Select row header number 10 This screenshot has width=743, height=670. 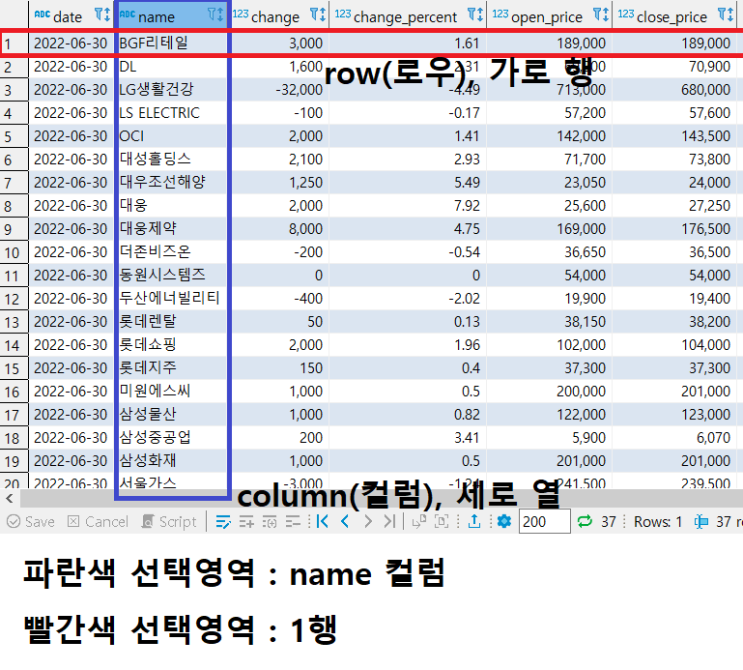tap(14, 253)
